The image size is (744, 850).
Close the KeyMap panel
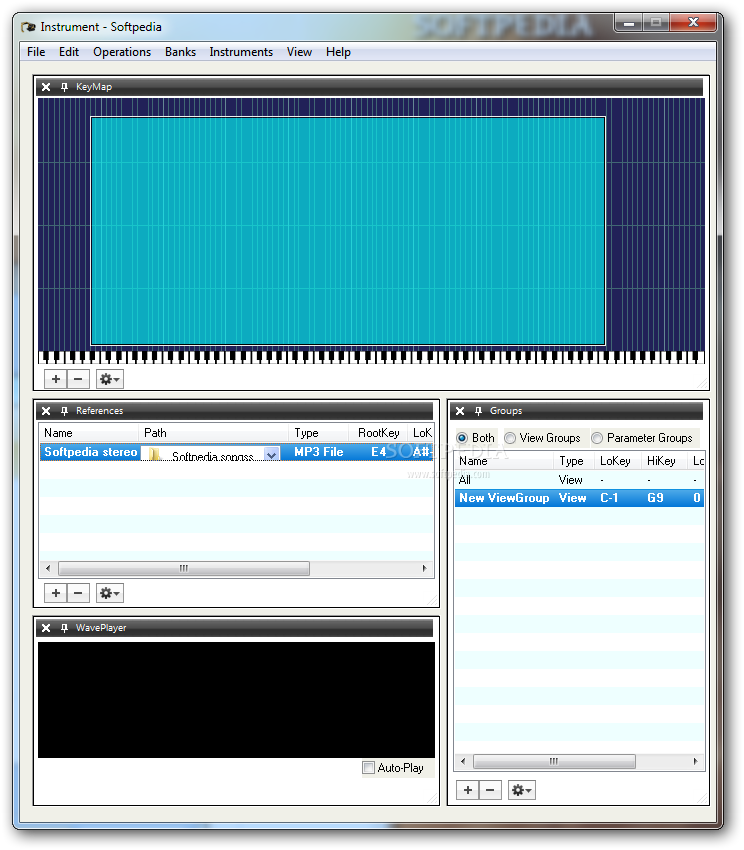46,87
